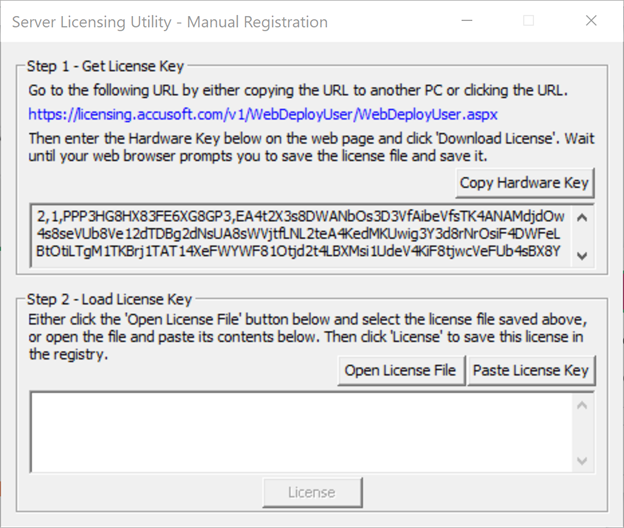Select the 'Step 1 - Get License Key' label

pos(105,67)
